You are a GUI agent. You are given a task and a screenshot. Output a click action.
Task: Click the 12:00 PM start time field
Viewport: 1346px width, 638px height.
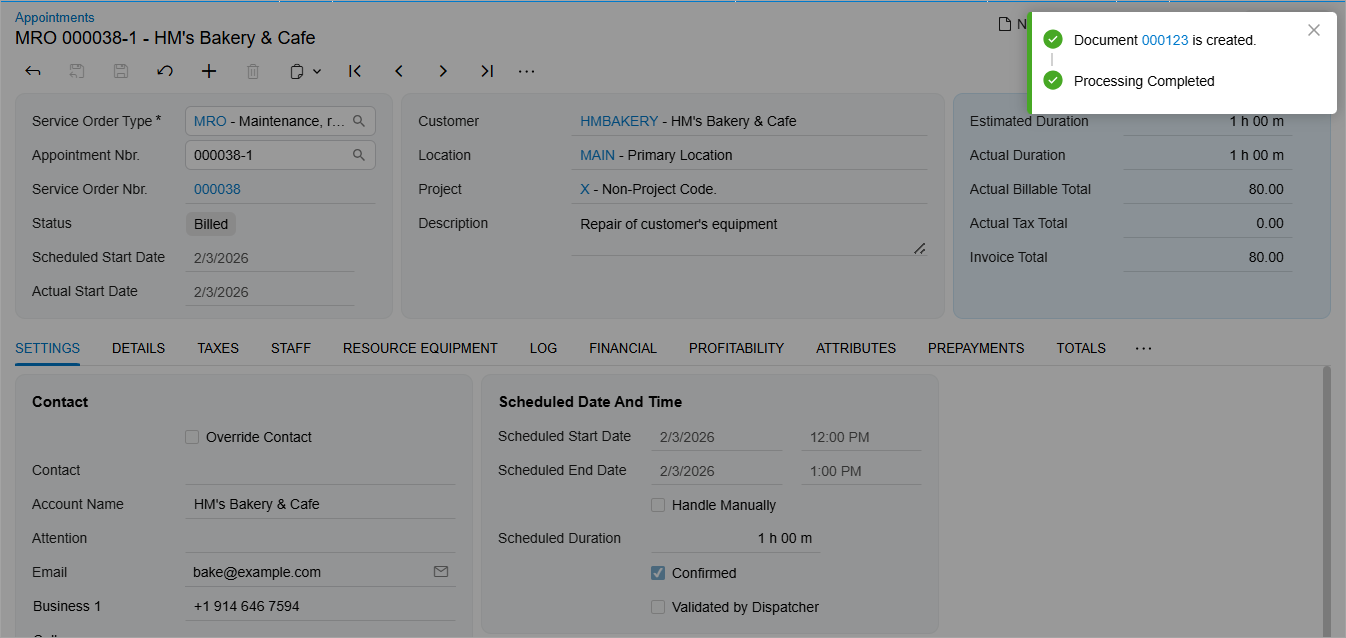(862, 437)
